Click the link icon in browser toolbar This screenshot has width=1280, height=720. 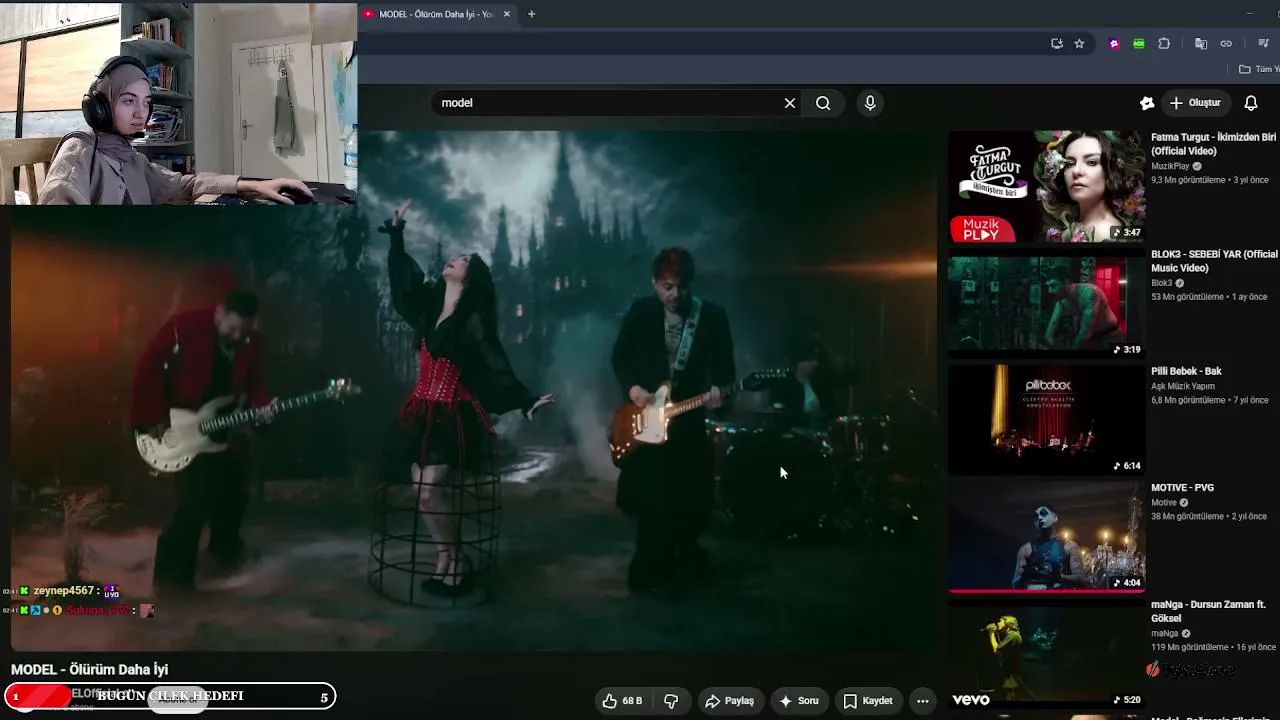(x=1226, y=44)
